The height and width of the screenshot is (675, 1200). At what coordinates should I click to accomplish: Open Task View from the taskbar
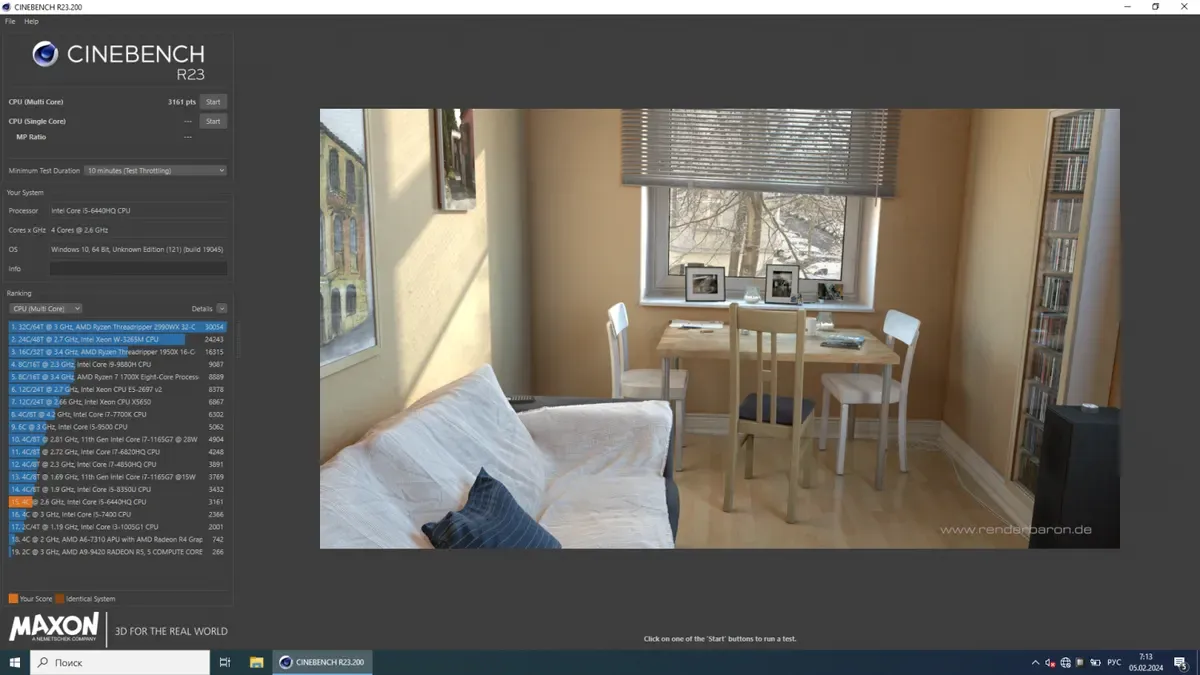225,662
